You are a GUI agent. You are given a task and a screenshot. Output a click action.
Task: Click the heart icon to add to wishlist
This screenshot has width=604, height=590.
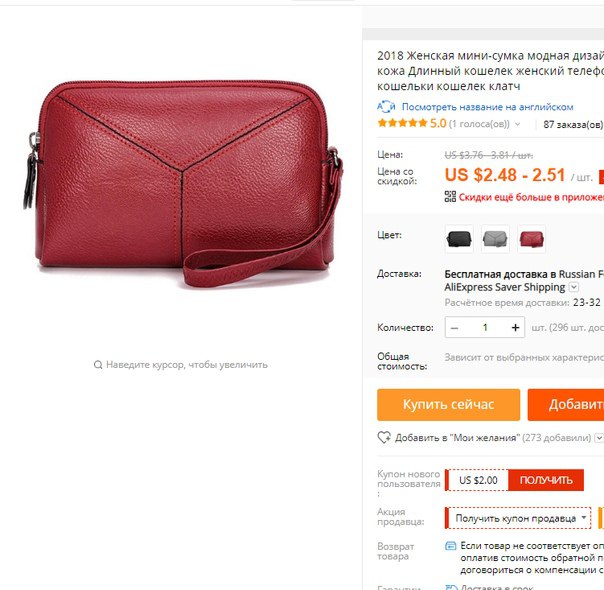click(384, 437)
